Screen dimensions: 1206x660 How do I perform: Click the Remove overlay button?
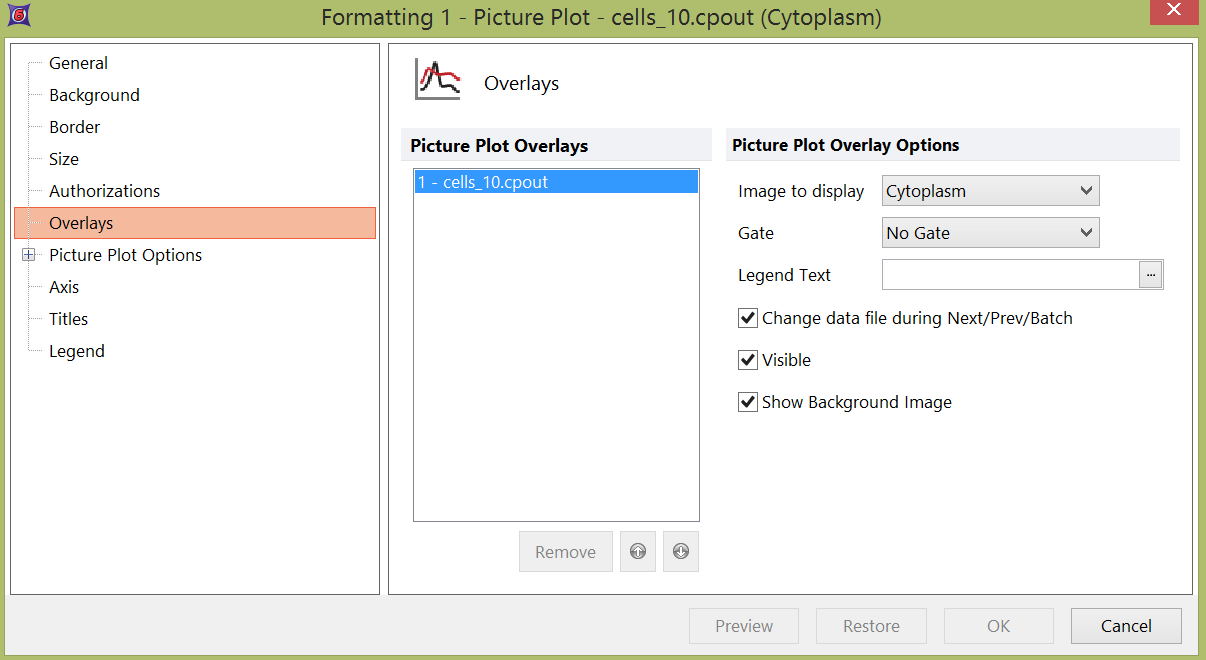[x=565, y=552]
